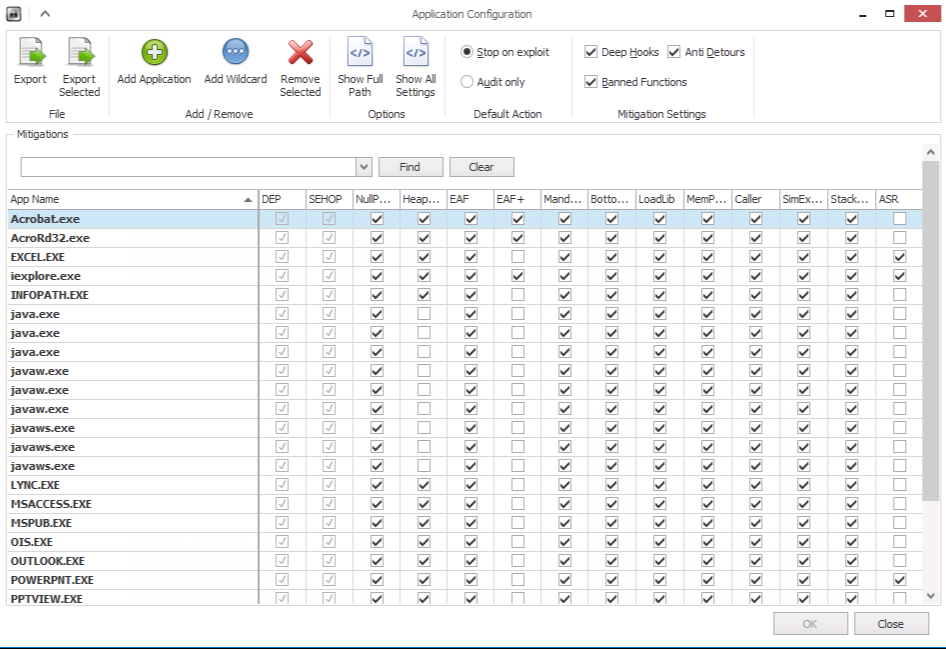Select the Audit only radio button
The width and height of the screenshot is (946, 649).
467,82
